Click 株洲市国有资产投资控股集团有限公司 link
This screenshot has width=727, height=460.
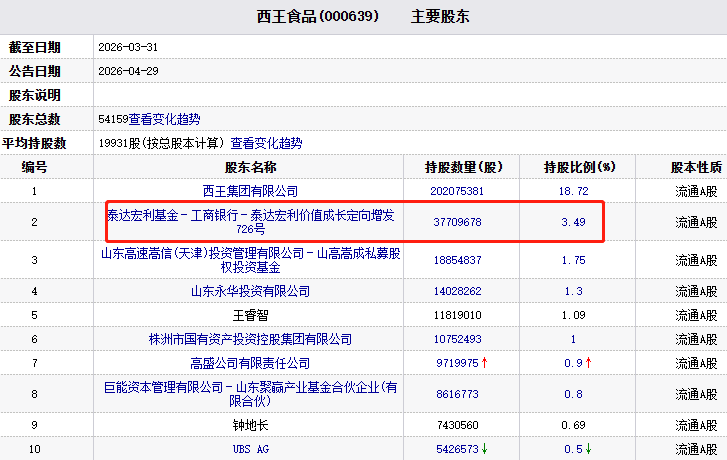[x=250, y=339]
